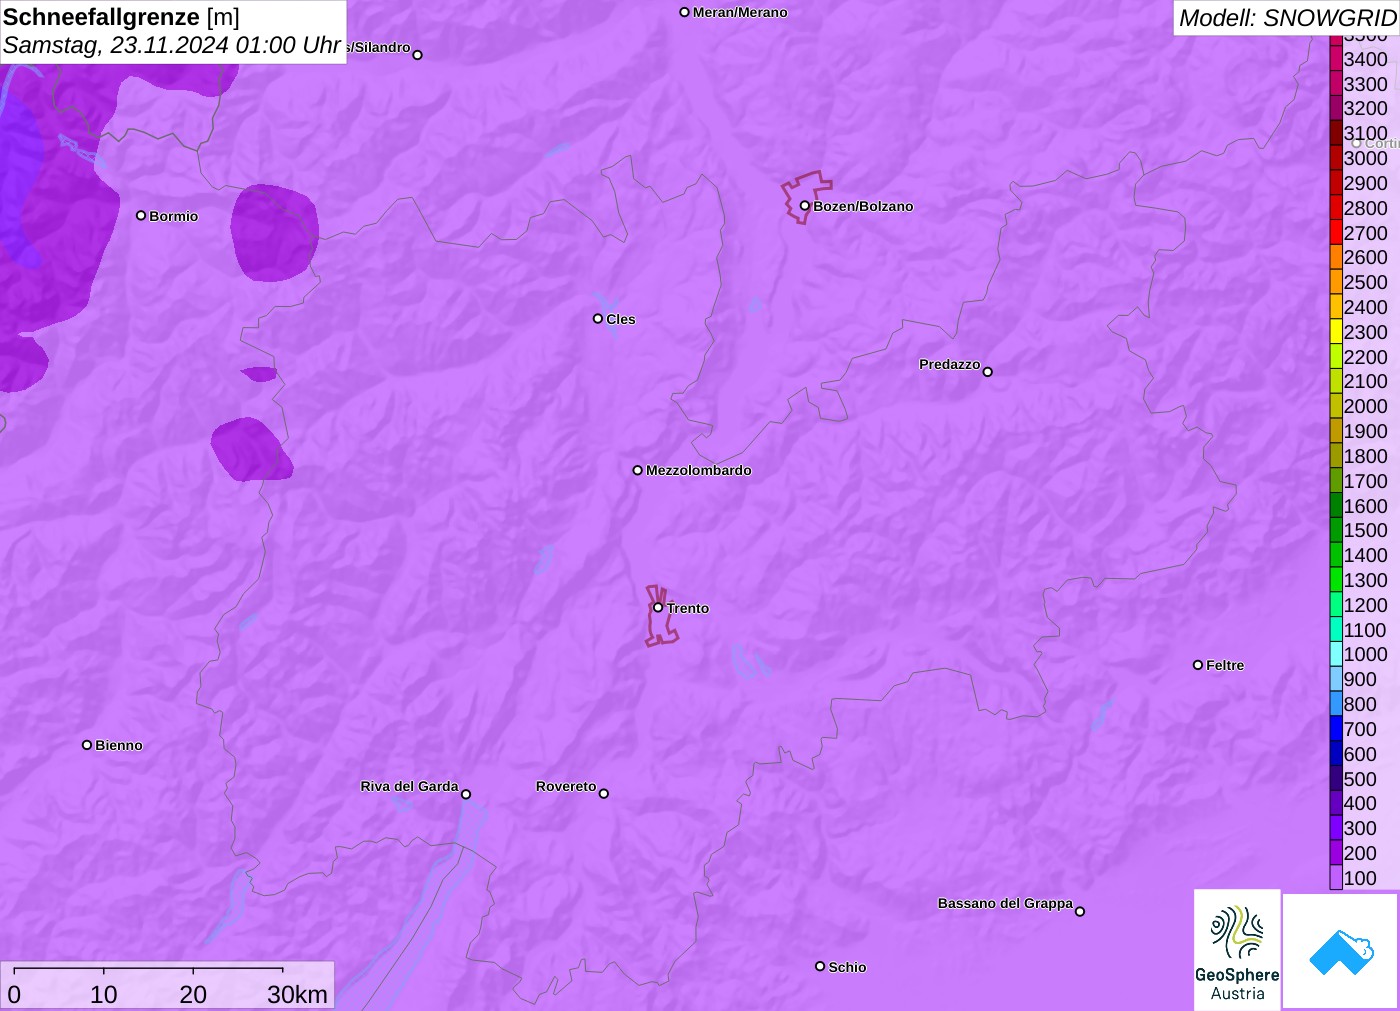1400x1011 pixels.
Task: Select the Bormio city marker dot
Action: 141,216
